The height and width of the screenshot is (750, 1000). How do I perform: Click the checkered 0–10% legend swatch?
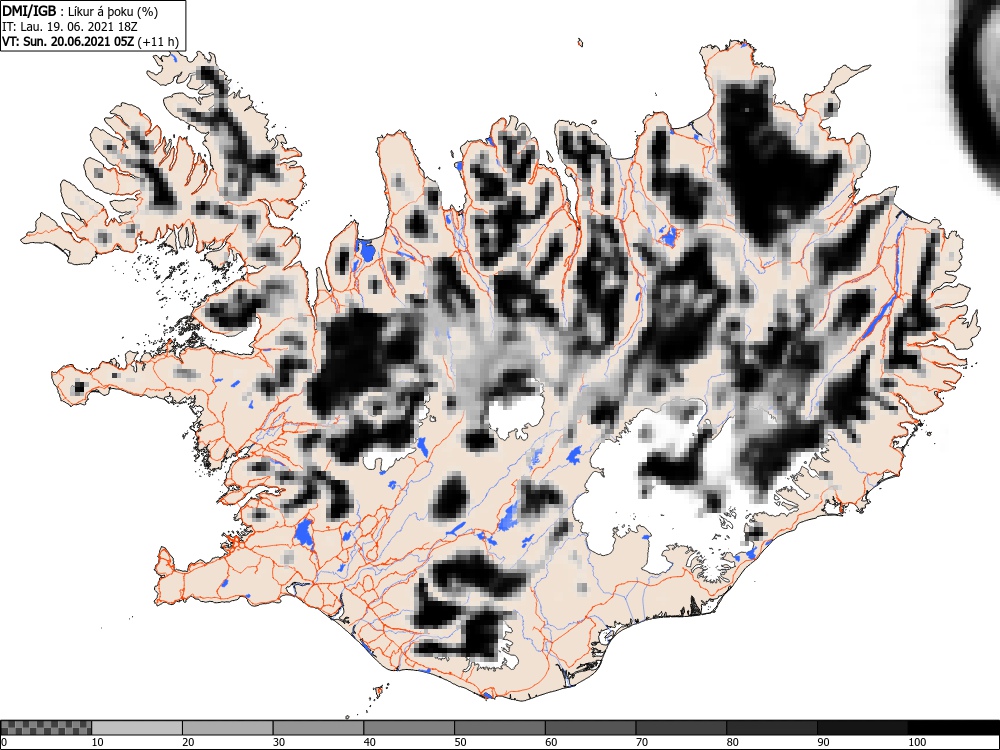coord(46,728)
